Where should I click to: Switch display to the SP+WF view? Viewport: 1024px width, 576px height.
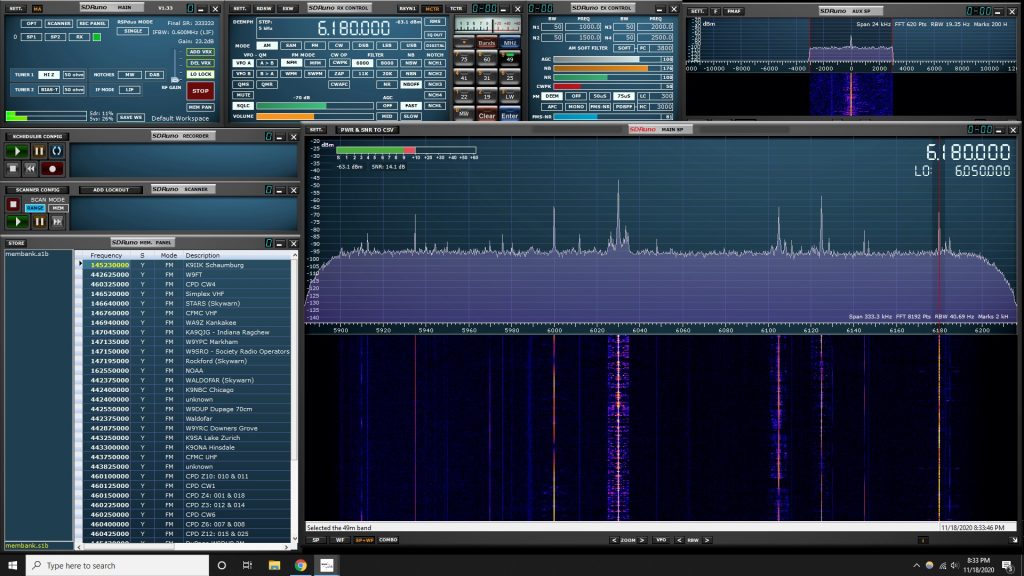click(x=364, y=540)
